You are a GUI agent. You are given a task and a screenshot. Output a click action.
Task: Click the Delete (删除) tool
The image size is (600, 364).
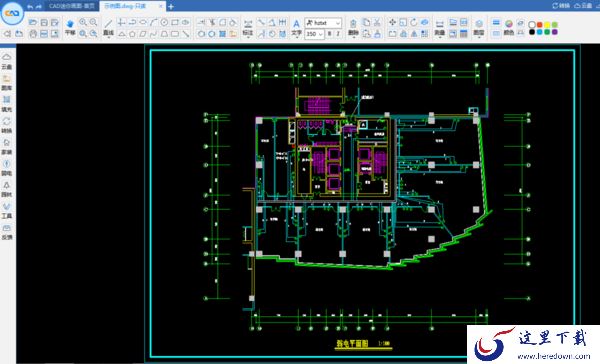coord(353,28)
